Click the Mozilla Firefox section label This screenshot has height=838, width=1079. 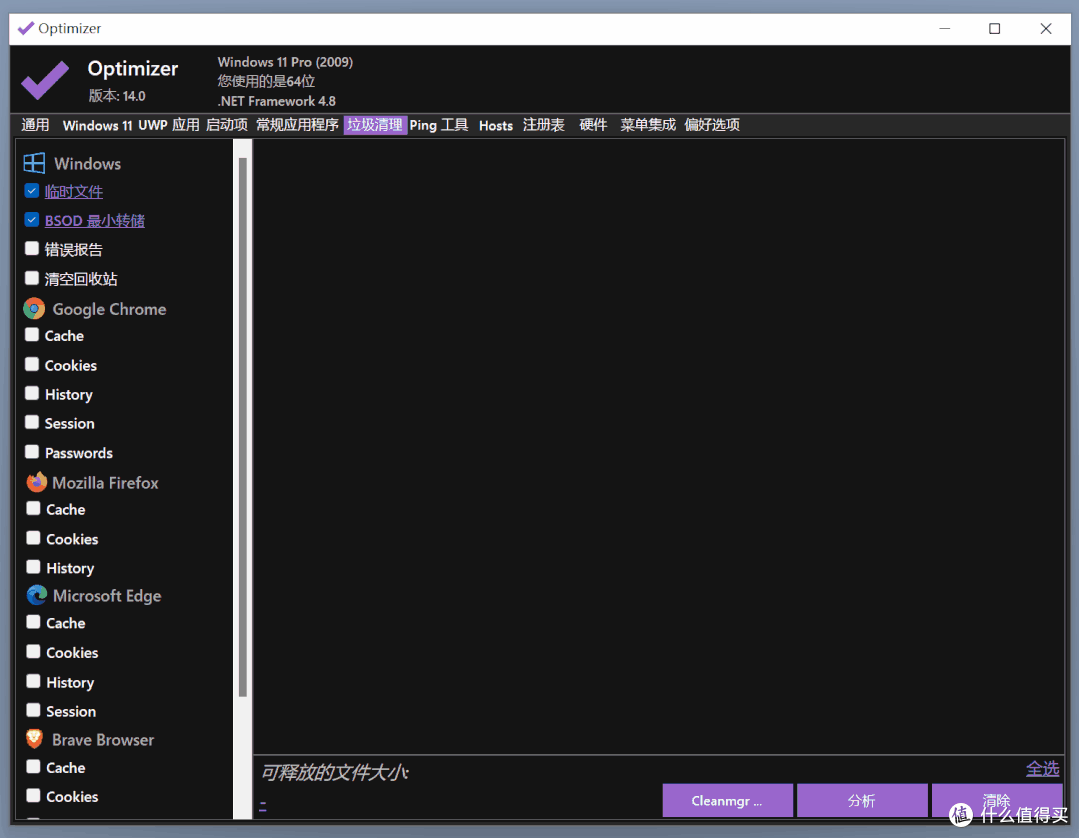(105, 483)
